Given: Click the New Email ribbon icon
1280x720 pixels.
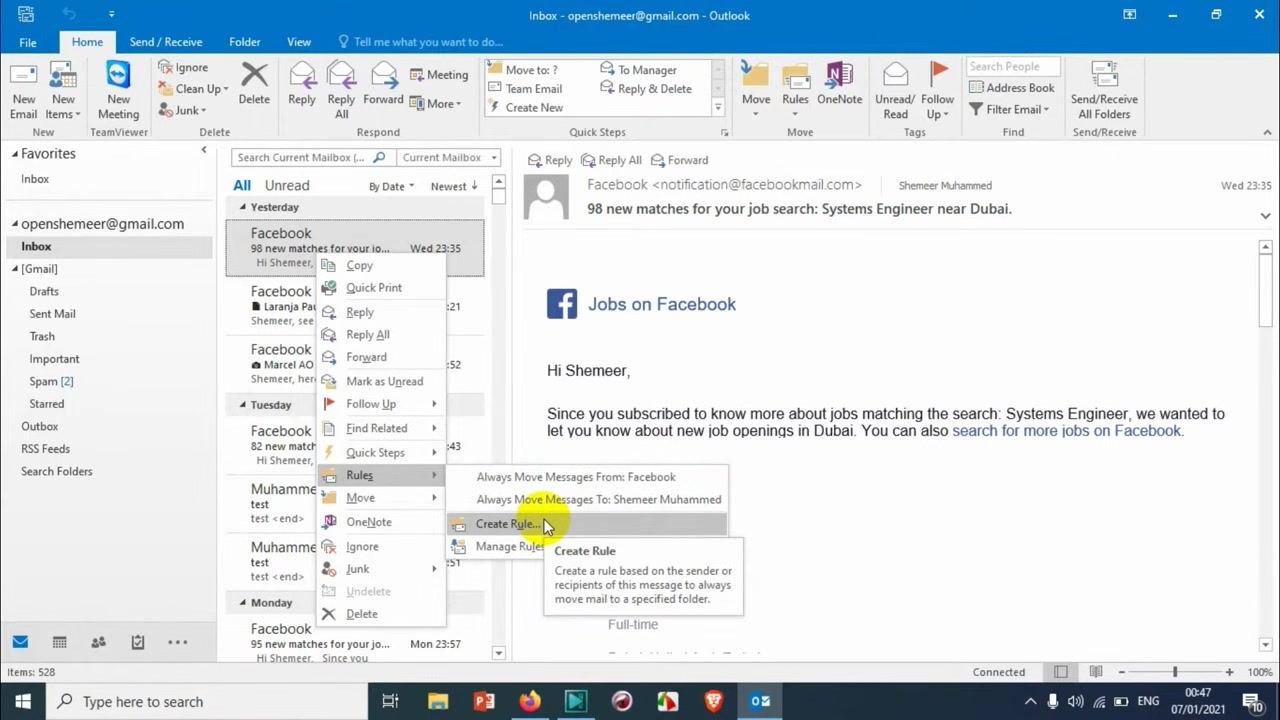Looking at the screenshot, I should tap(24, 90).
